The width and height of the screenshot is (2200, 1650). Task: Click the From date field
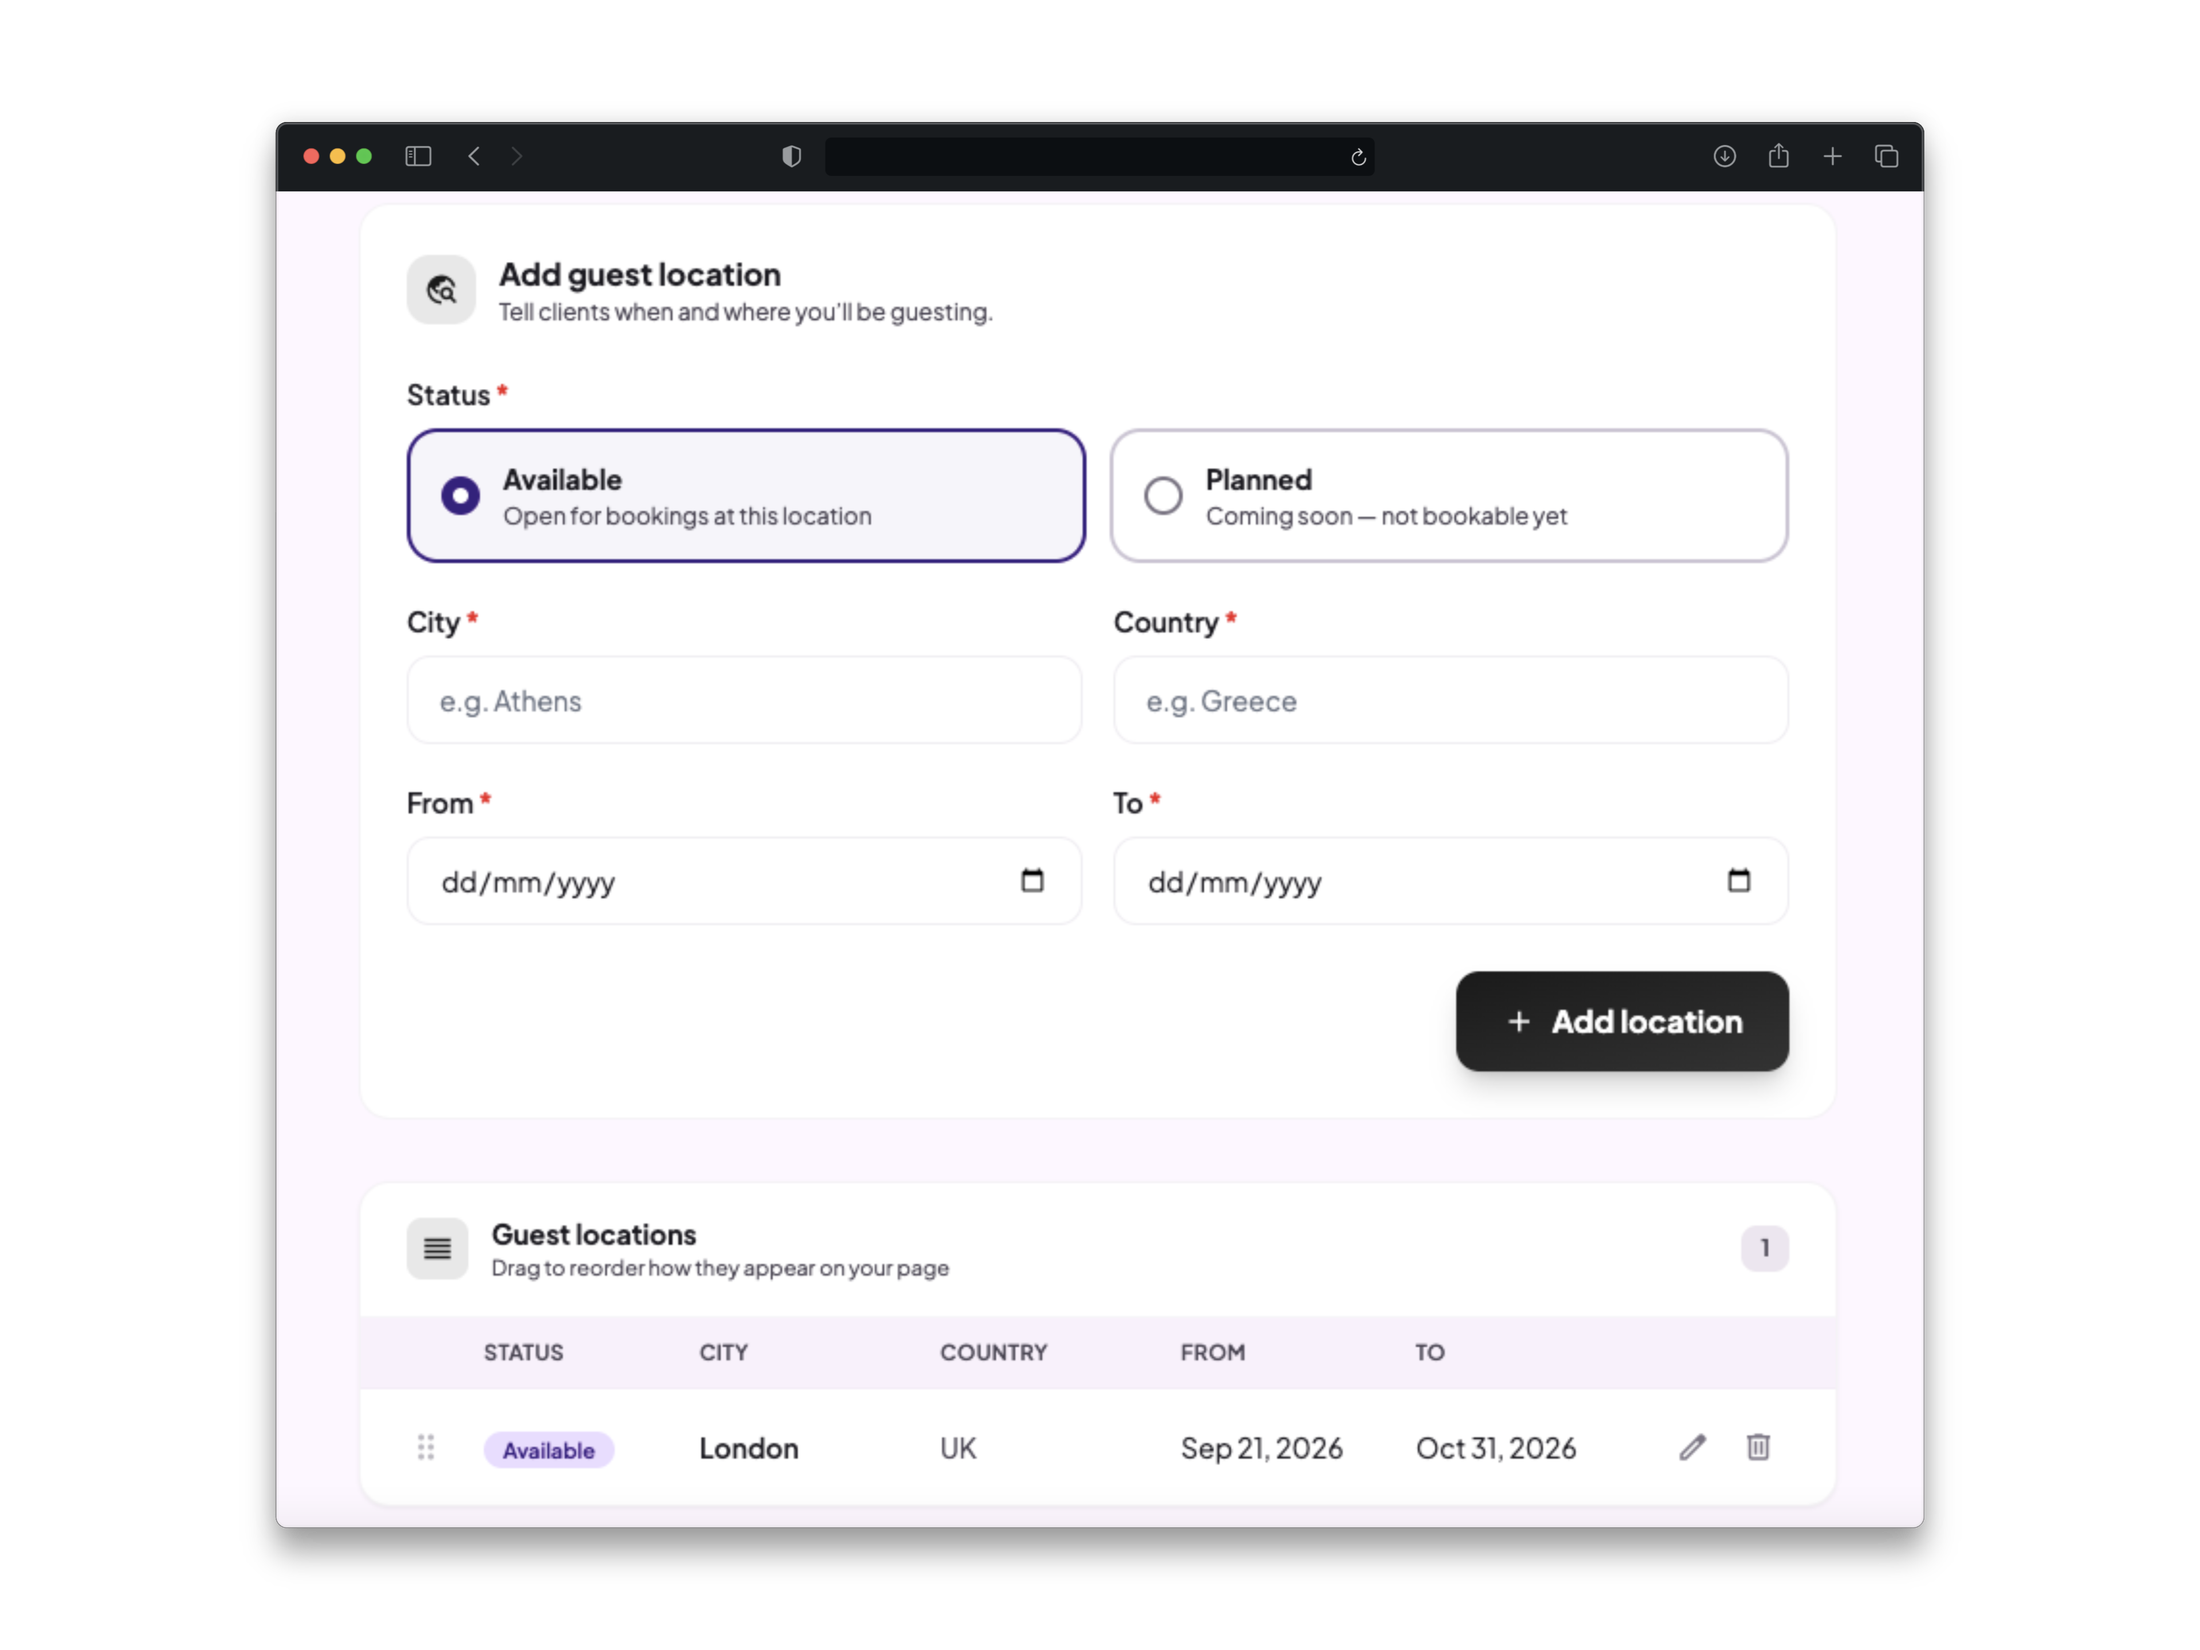click(x=744, y=881)
